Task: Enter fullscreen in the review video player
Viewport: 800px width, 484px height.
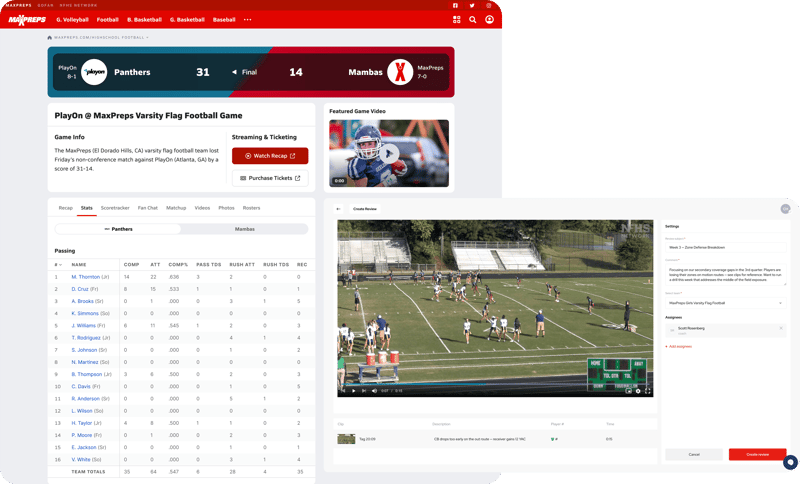Action: (x=647, y=391)
